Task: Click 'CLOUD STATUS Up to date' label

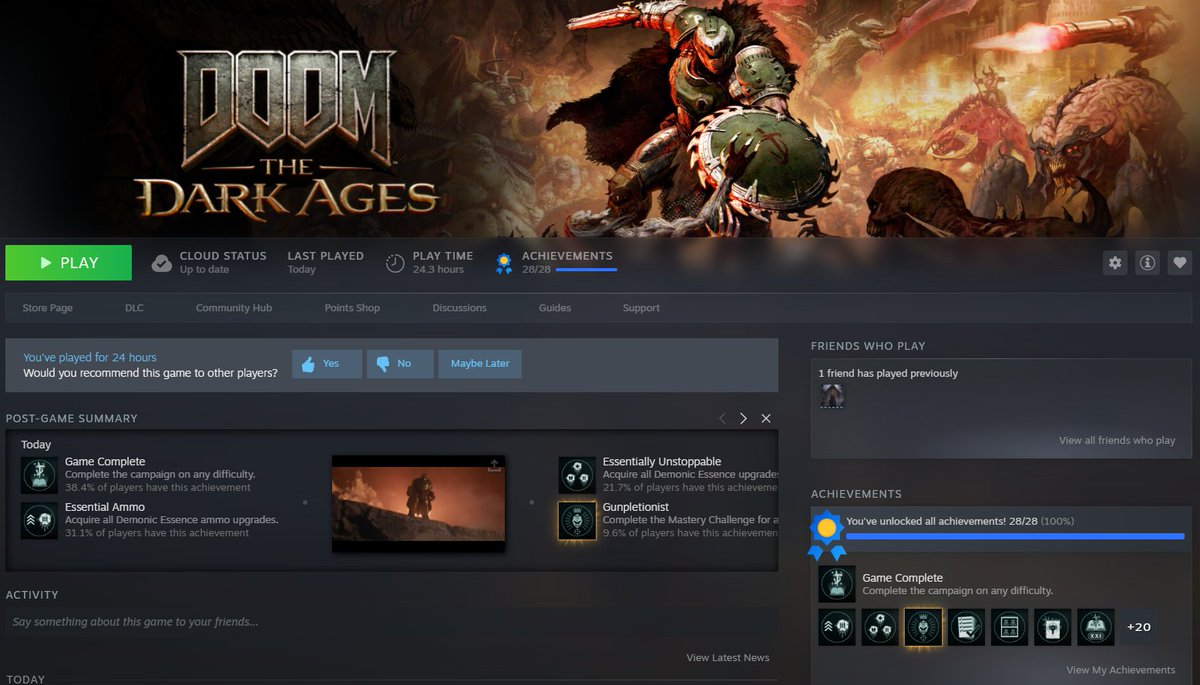Action: coord(223,263)
